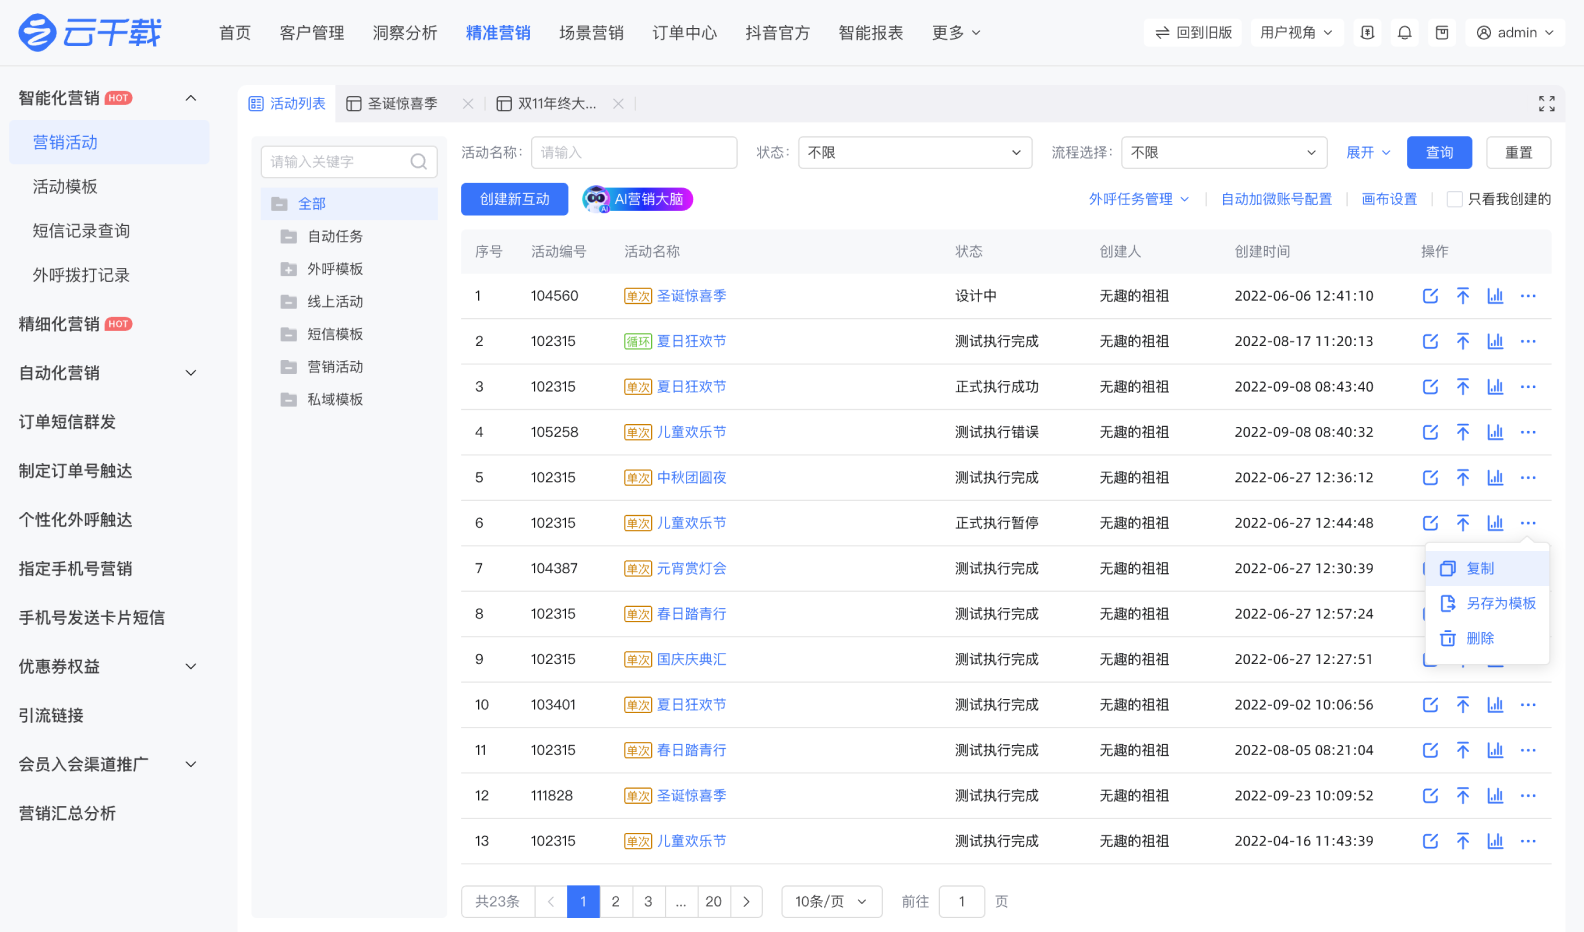Open 客户管理 in top navigation

click(x=312, y=33)
